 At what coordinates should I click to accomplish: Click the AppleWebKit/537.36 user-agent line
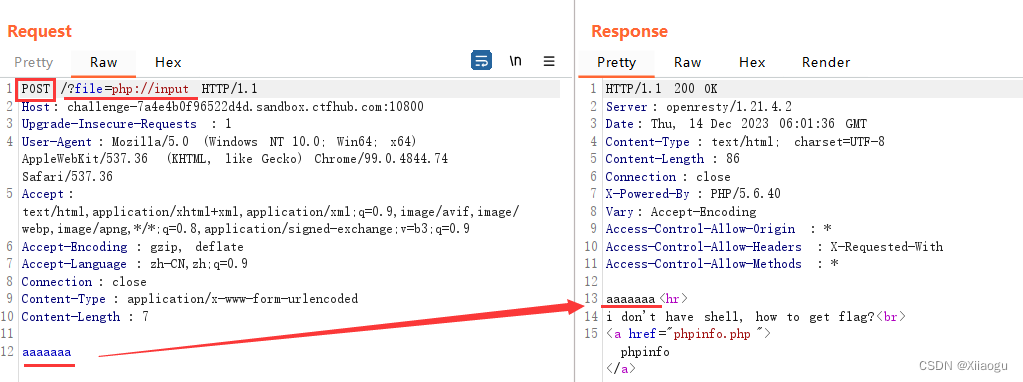(235, 159)
